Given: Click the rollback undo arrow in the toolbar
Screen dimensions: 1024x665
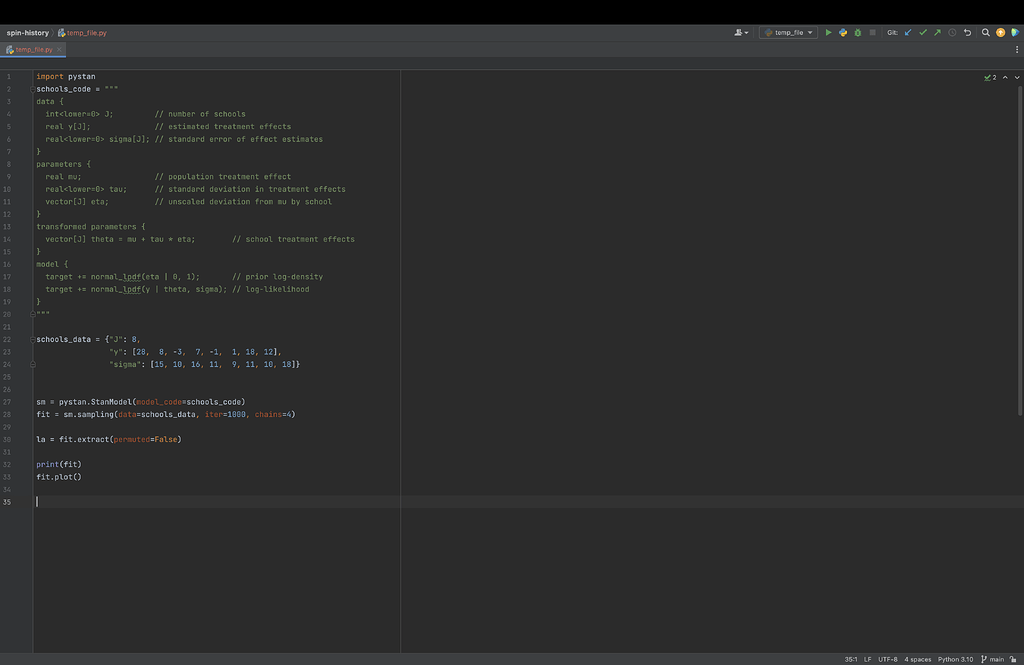Looking at the screenshot, I should click(x=967, y=32).
